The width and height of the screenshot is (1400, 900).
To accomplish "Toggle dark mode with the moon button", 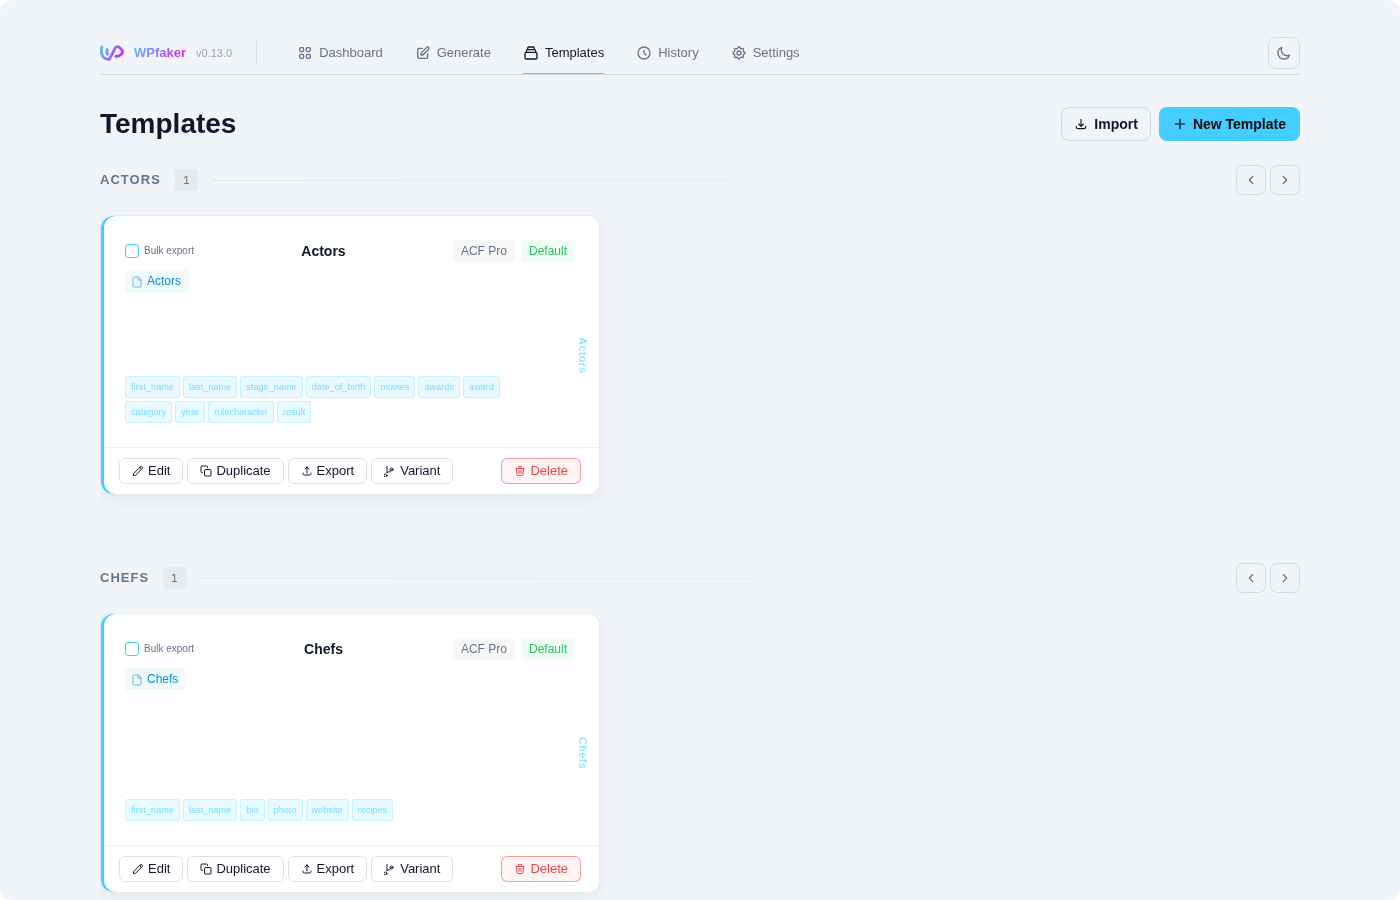I will coord(1283,53).
